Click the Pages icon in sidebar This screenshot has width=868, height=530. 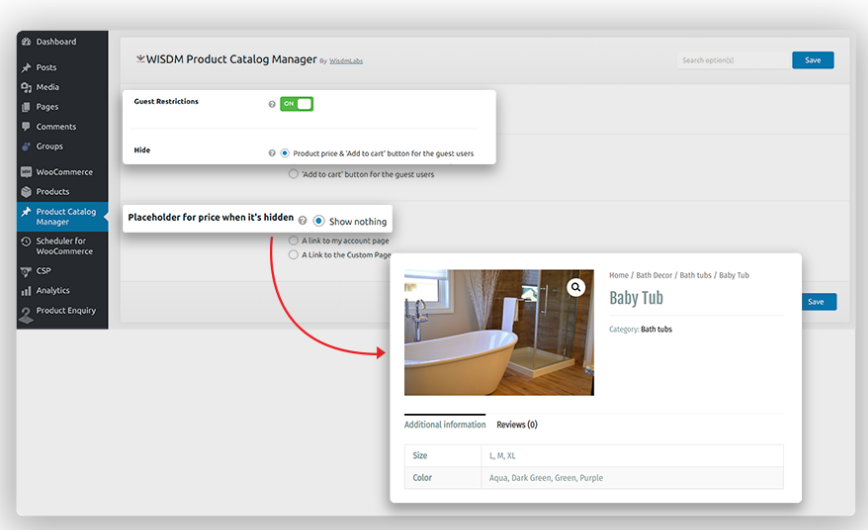pos(26,107)
